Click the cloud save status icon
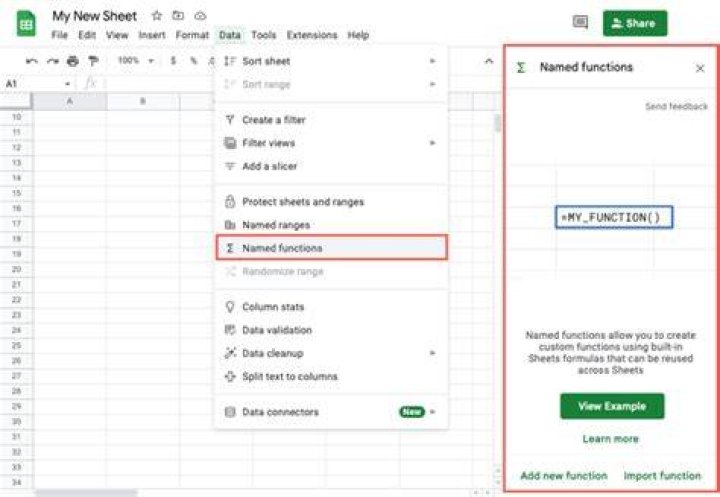This screenshot has width=720, height=497. coord(200,16)
